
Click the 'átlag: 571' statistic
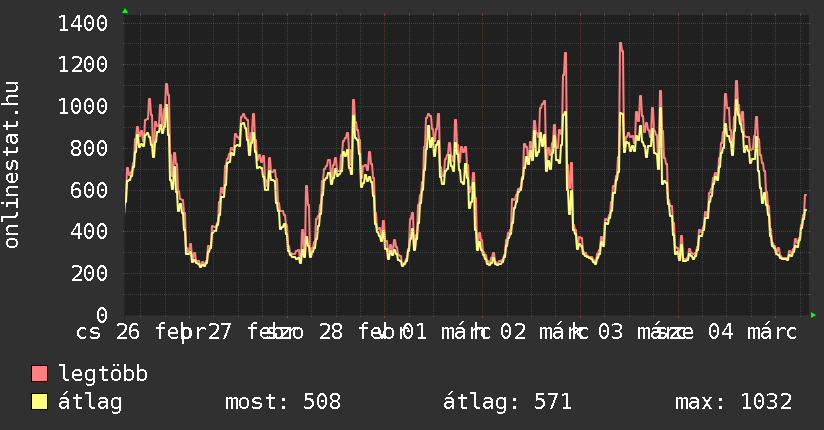tap(507, 402)
